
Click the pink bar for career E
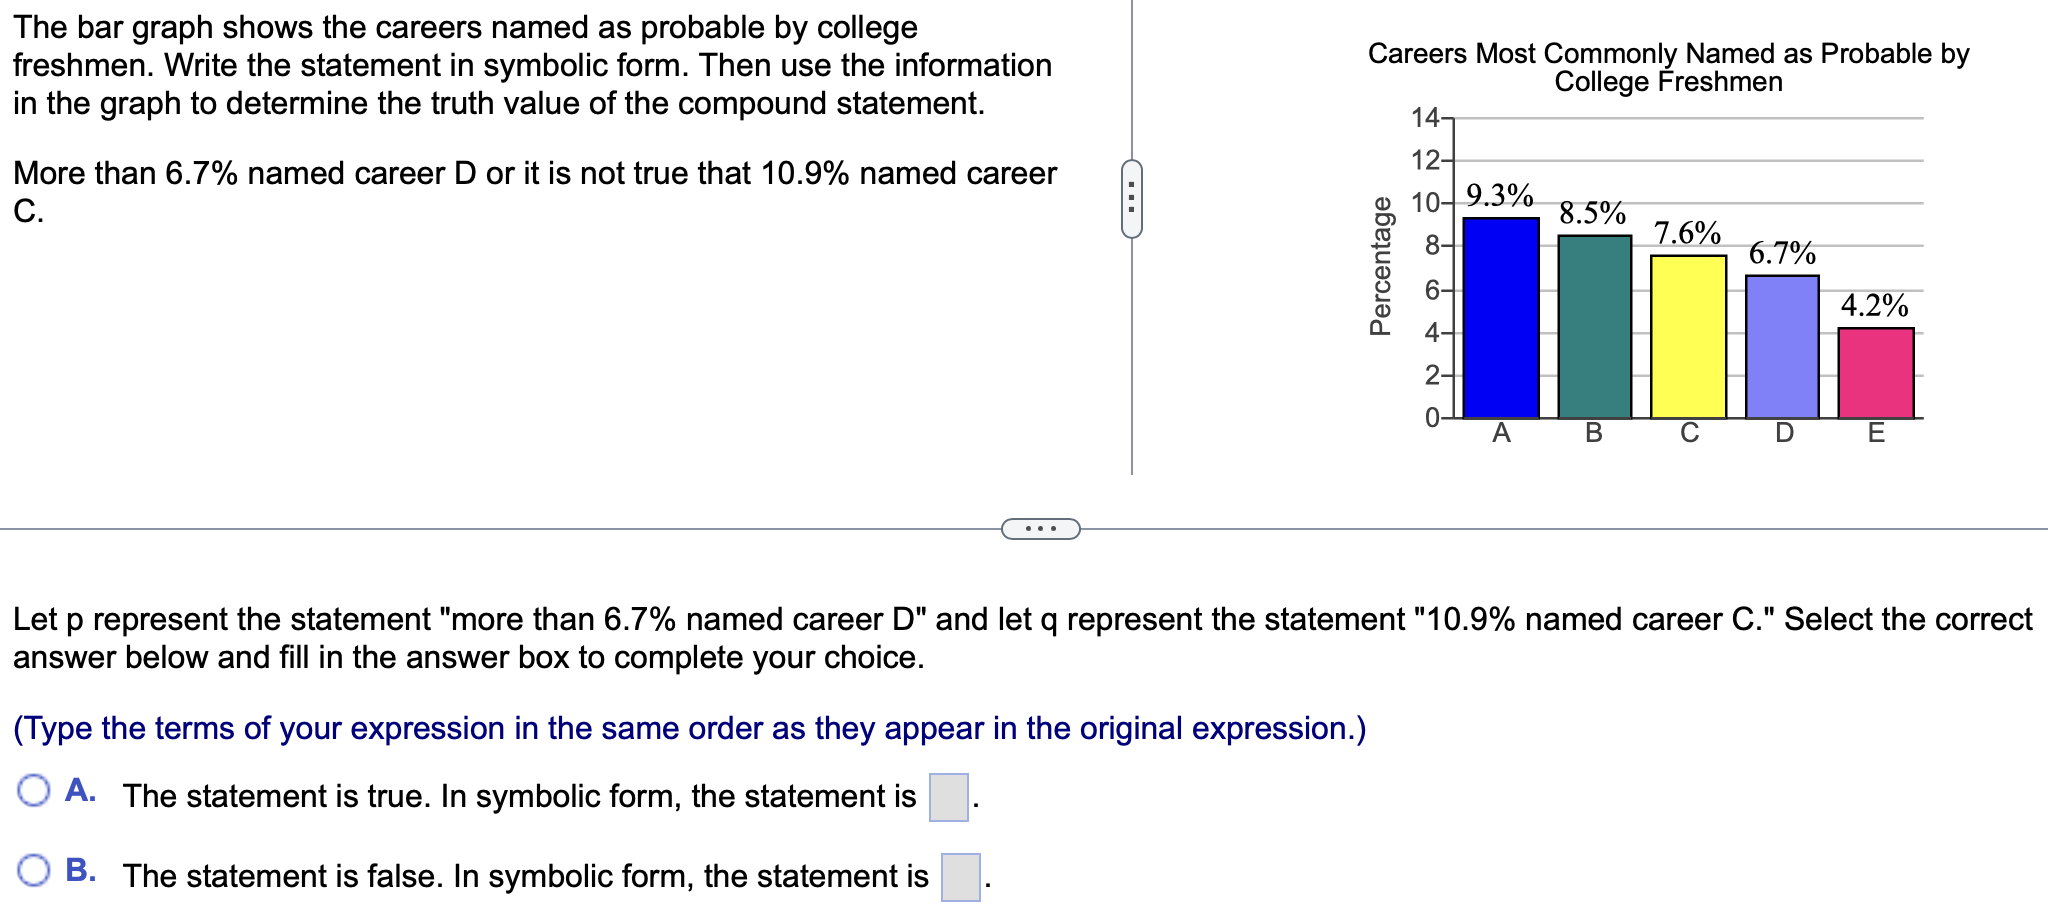1875,375
